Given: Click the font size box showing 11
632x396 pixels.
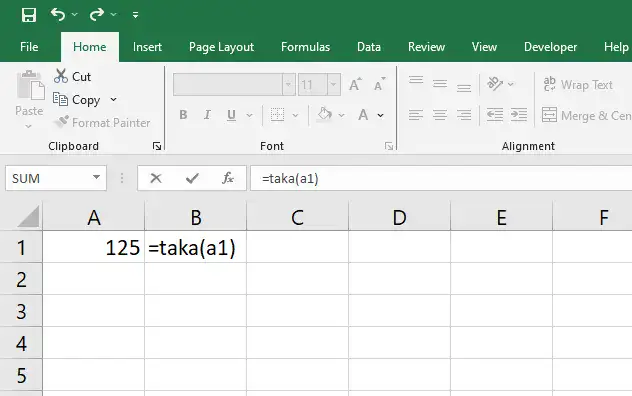Looking at the screenshot, I should point(312,85).
